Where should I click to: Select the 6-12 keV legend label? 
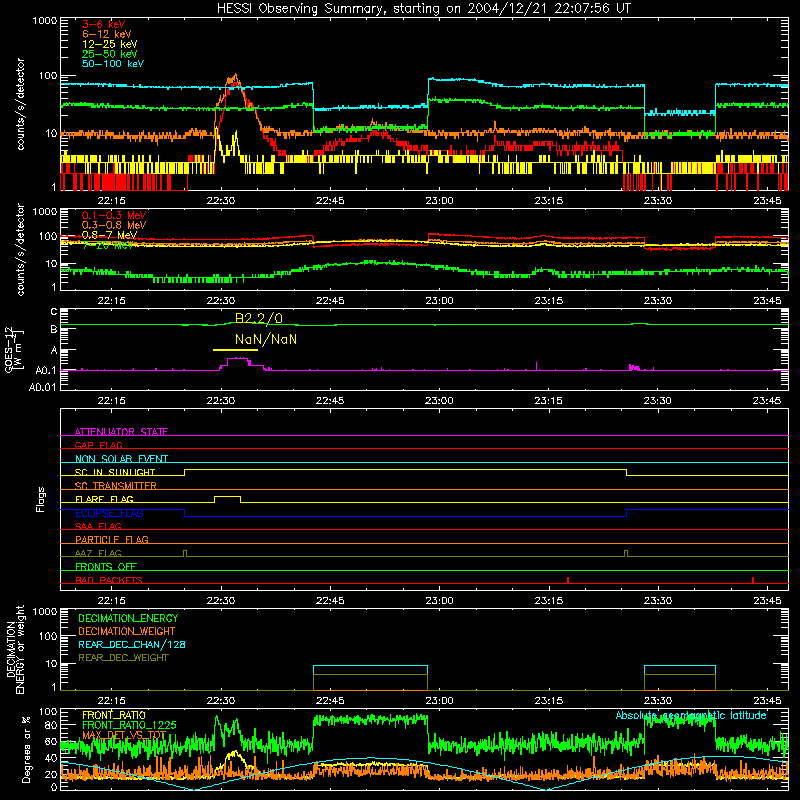click(106, 34)
